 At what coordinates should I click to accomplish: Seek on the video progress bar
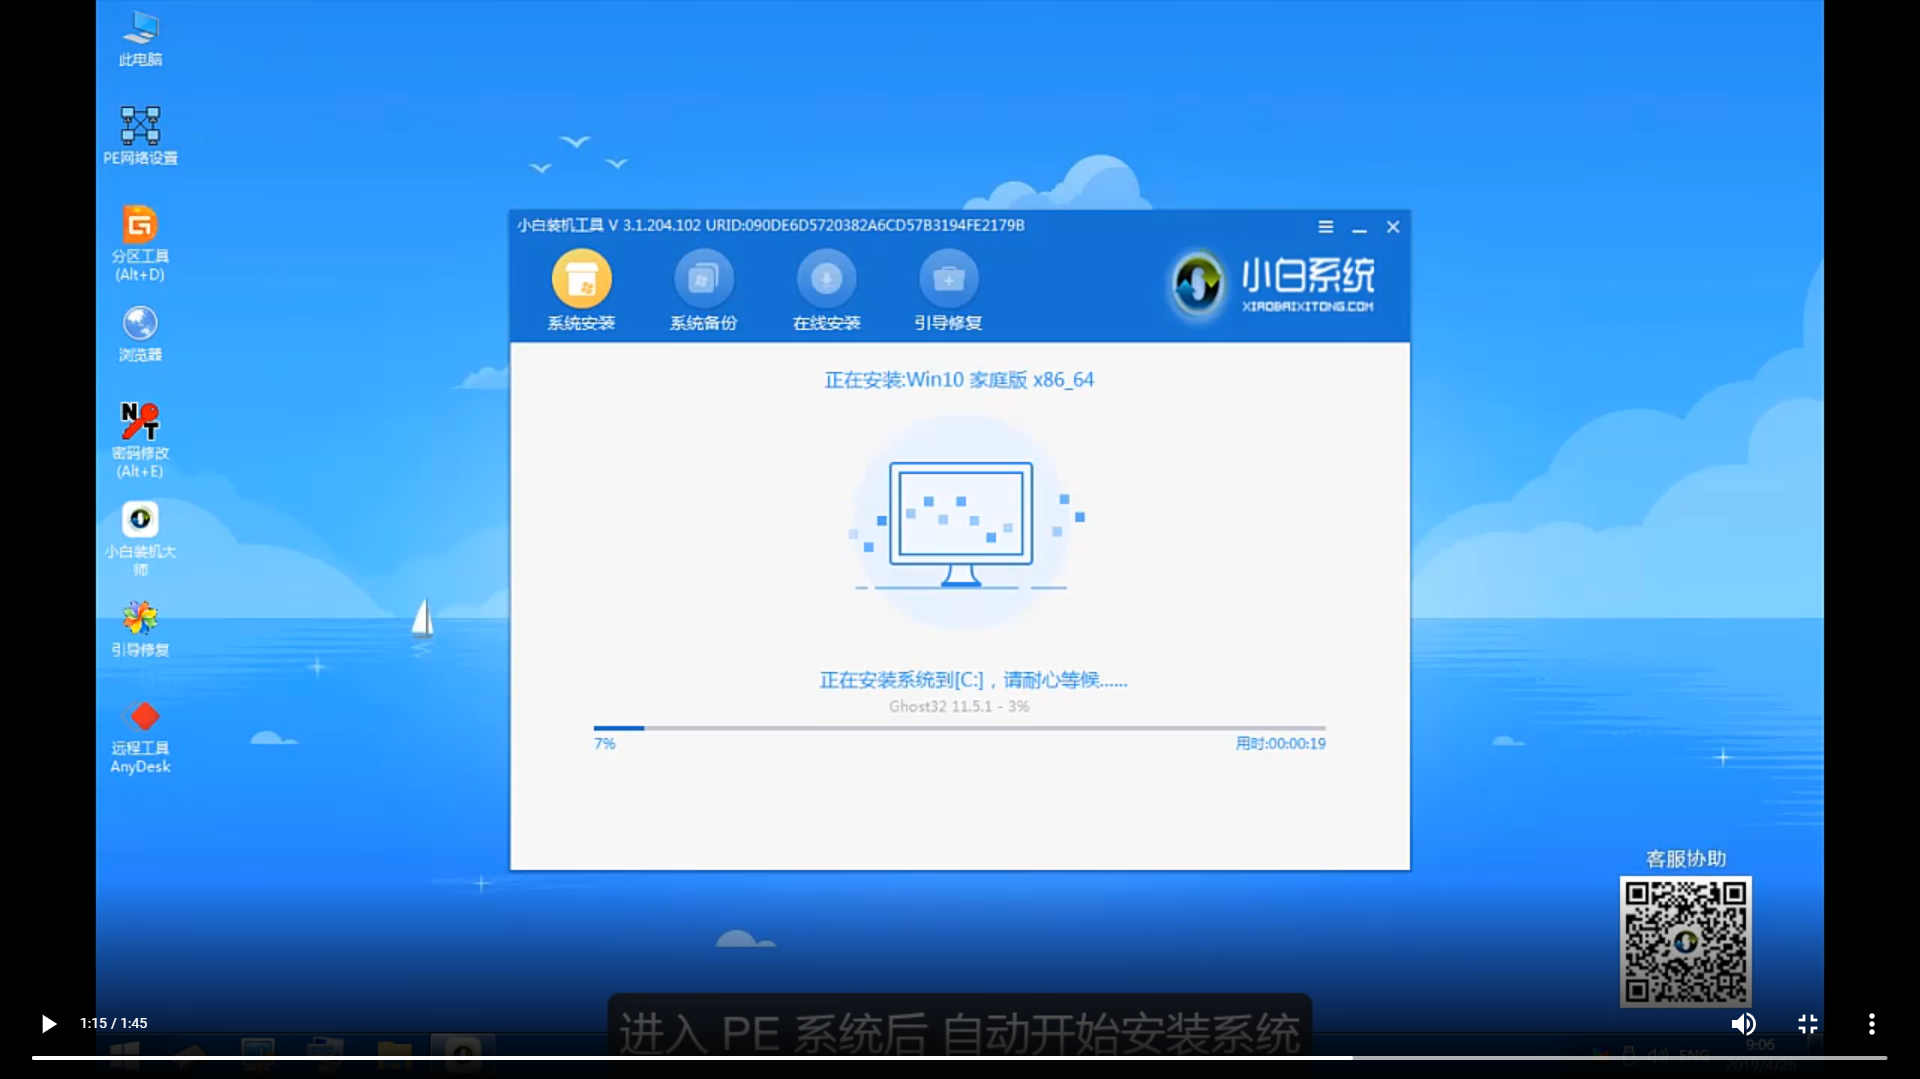(x=958, y=1057)
